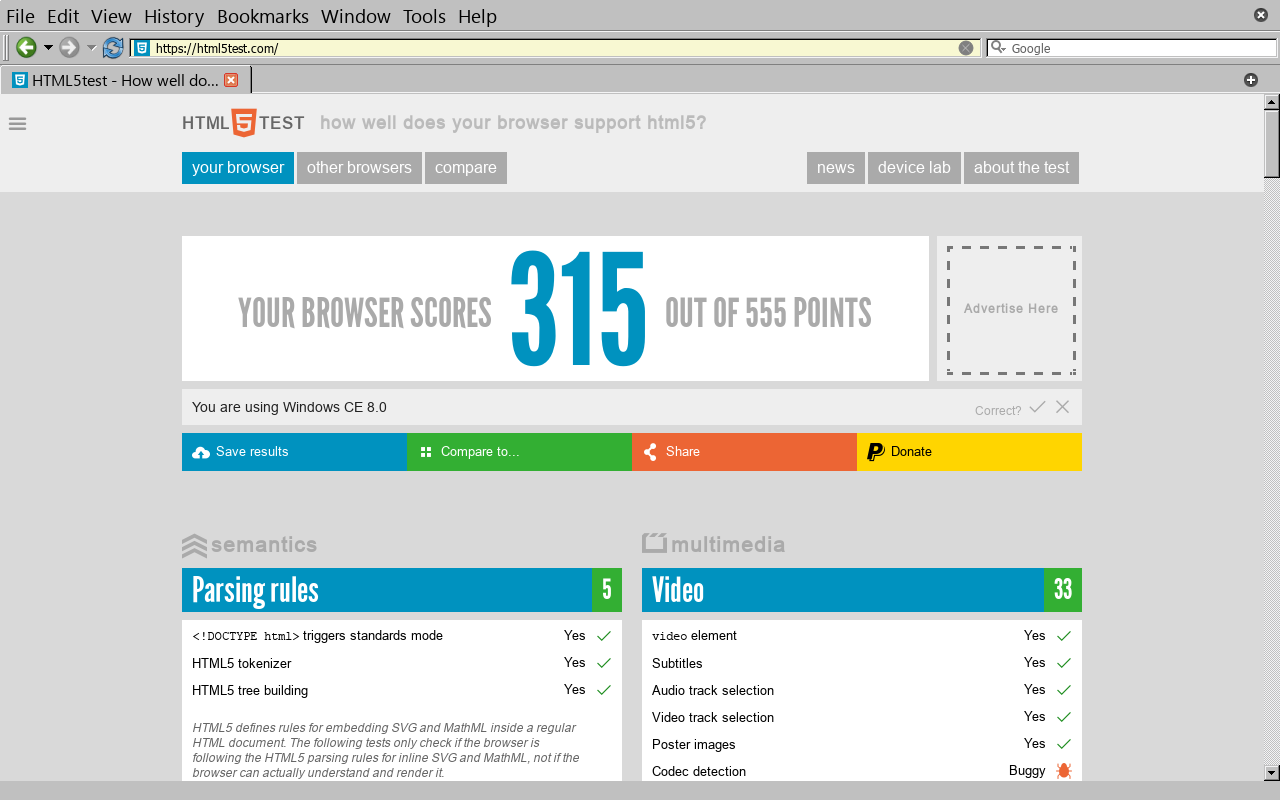Click 'Poster images' row
Screen dimensions: 1280x800
point(862,744)
